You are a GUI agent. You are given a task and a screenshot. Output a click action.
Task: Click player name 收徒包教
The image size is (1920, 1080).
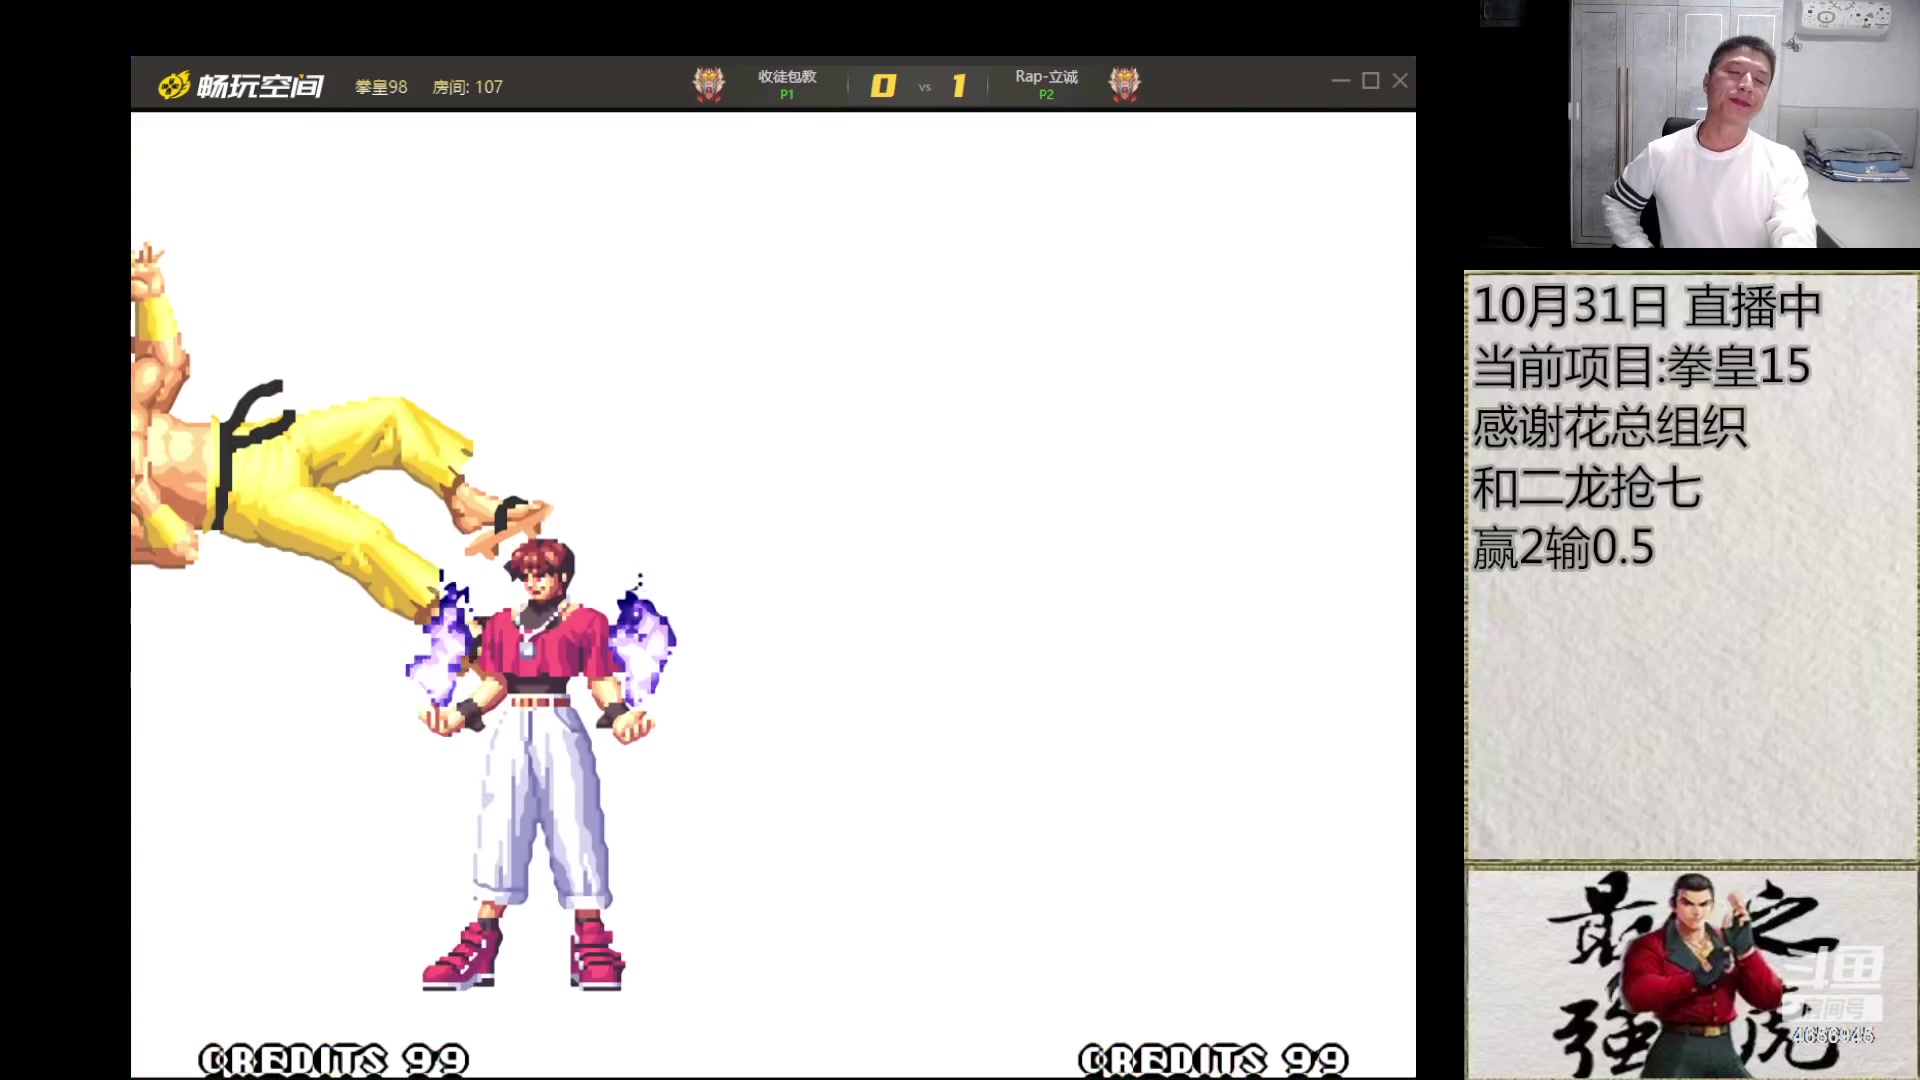coord(787,76)
